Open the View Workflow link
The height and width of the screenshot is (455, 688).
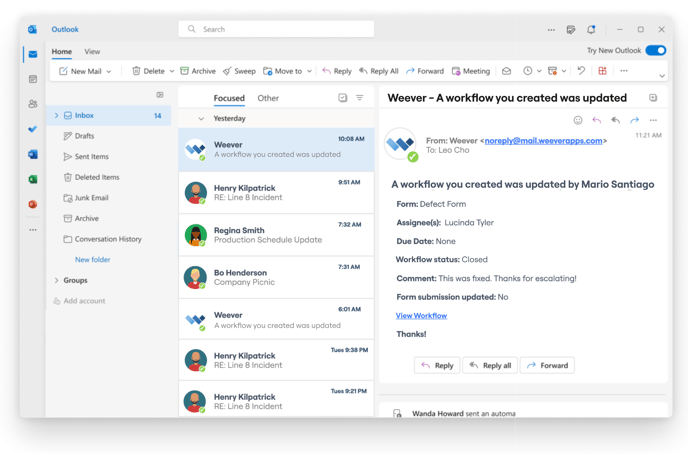click(421, 315)
